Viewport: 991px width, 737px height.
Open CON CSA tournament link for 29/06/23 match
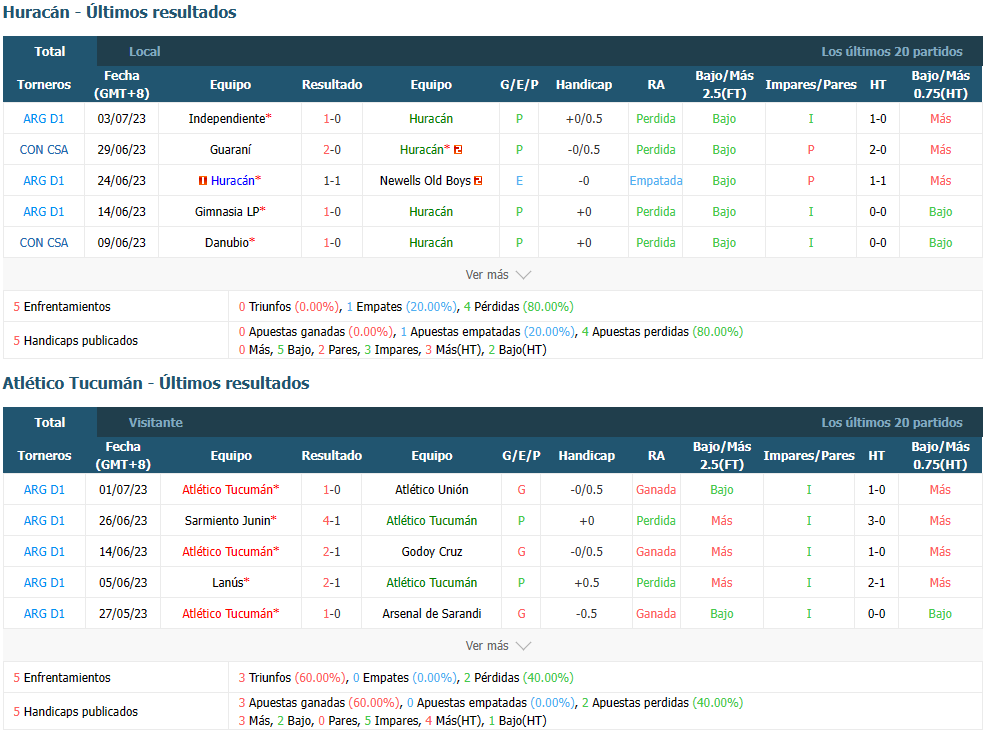click(44, 150)
